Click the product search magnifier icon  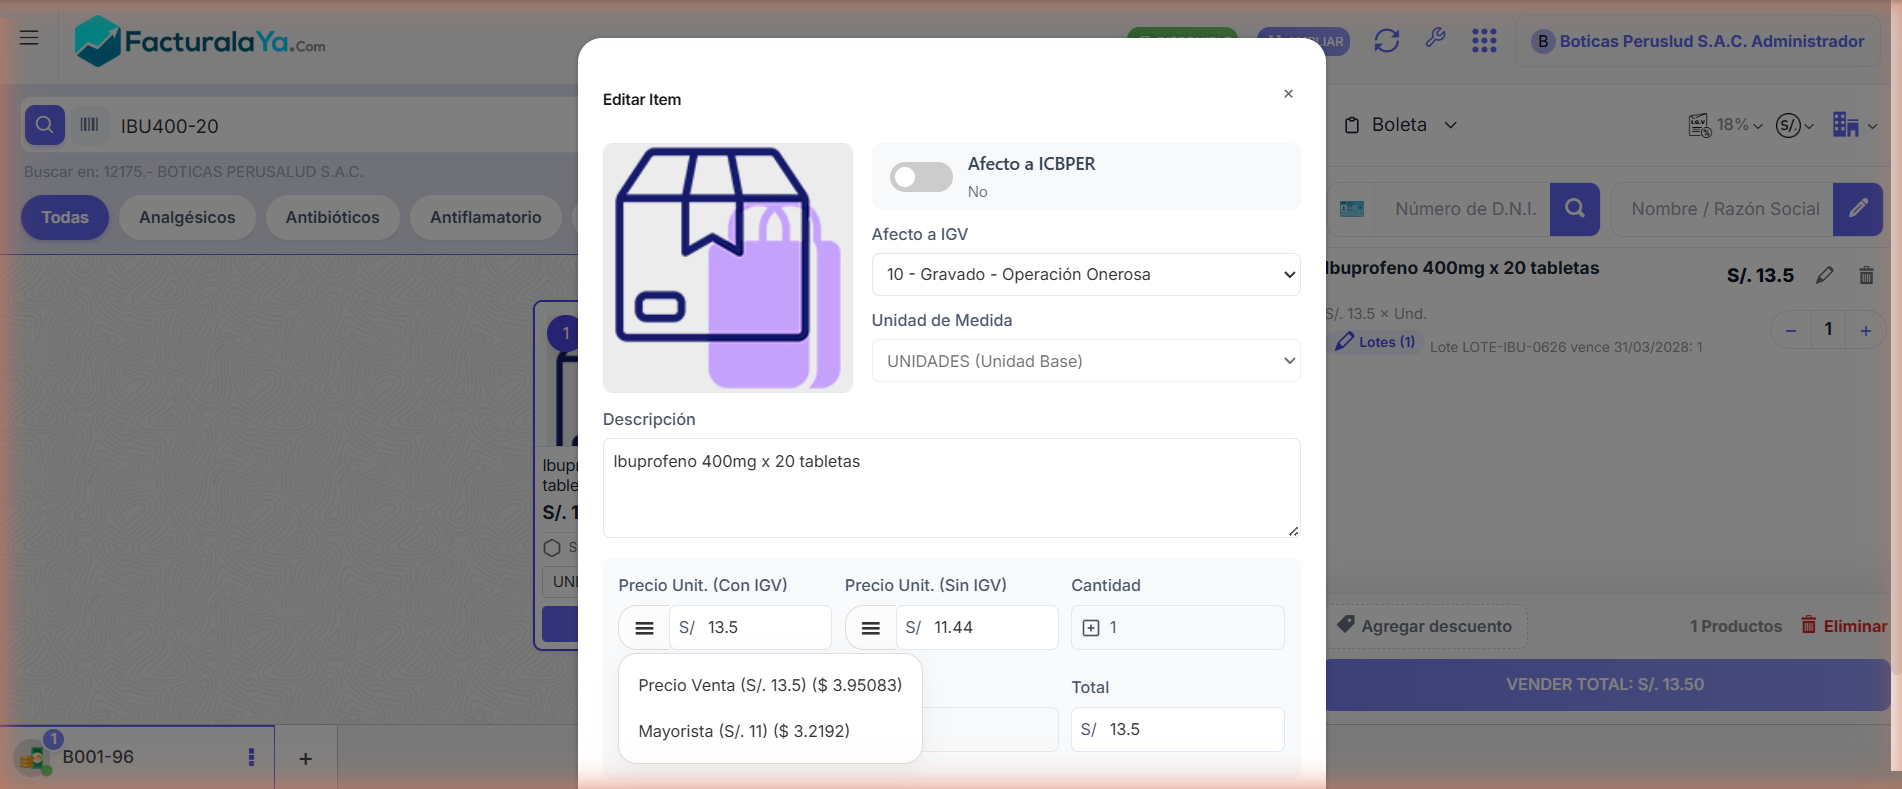tap(44, 125)
